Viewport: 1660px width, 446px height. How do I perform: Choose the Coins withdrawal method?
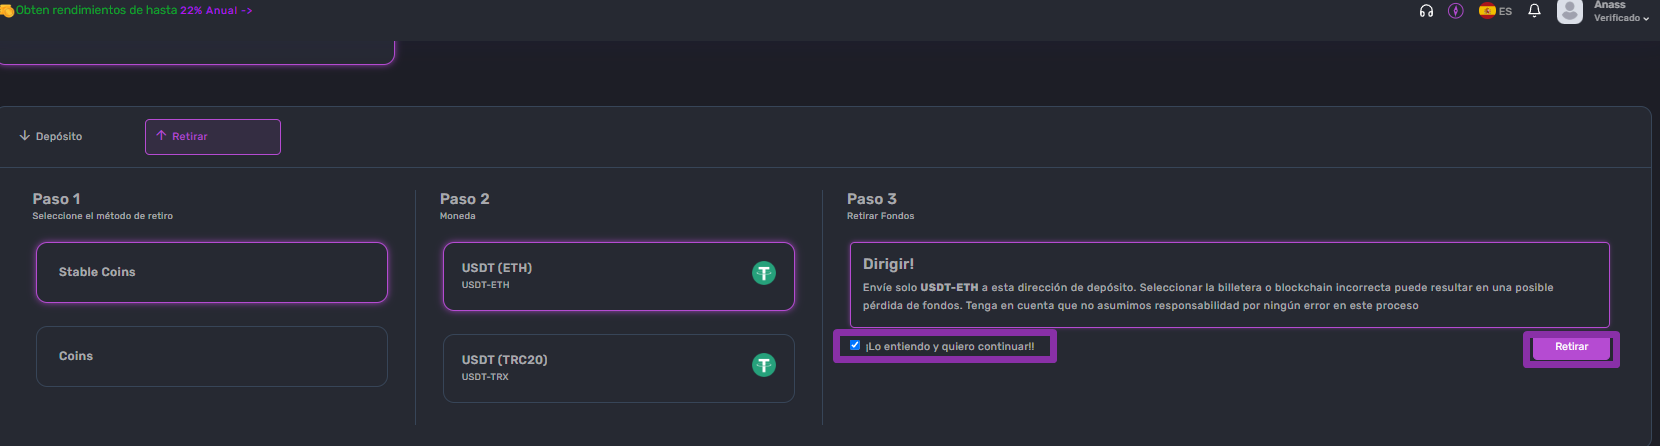click(x=212, y=356)
